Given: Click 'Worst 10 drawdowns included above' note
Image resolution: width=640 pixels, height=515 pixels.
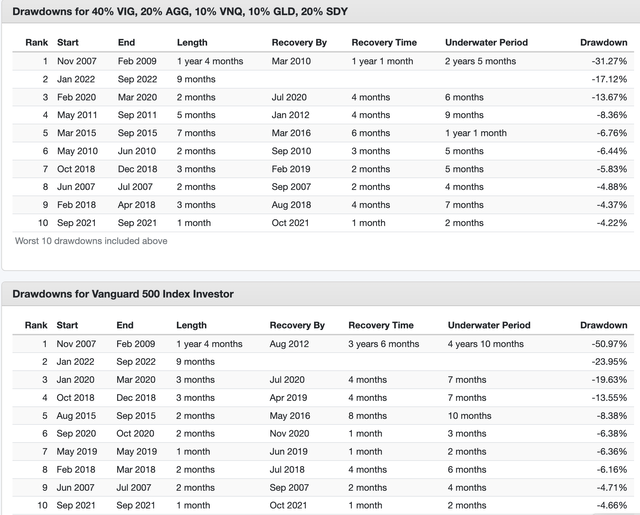Looking at the screenshot, I should coord(91,241).
